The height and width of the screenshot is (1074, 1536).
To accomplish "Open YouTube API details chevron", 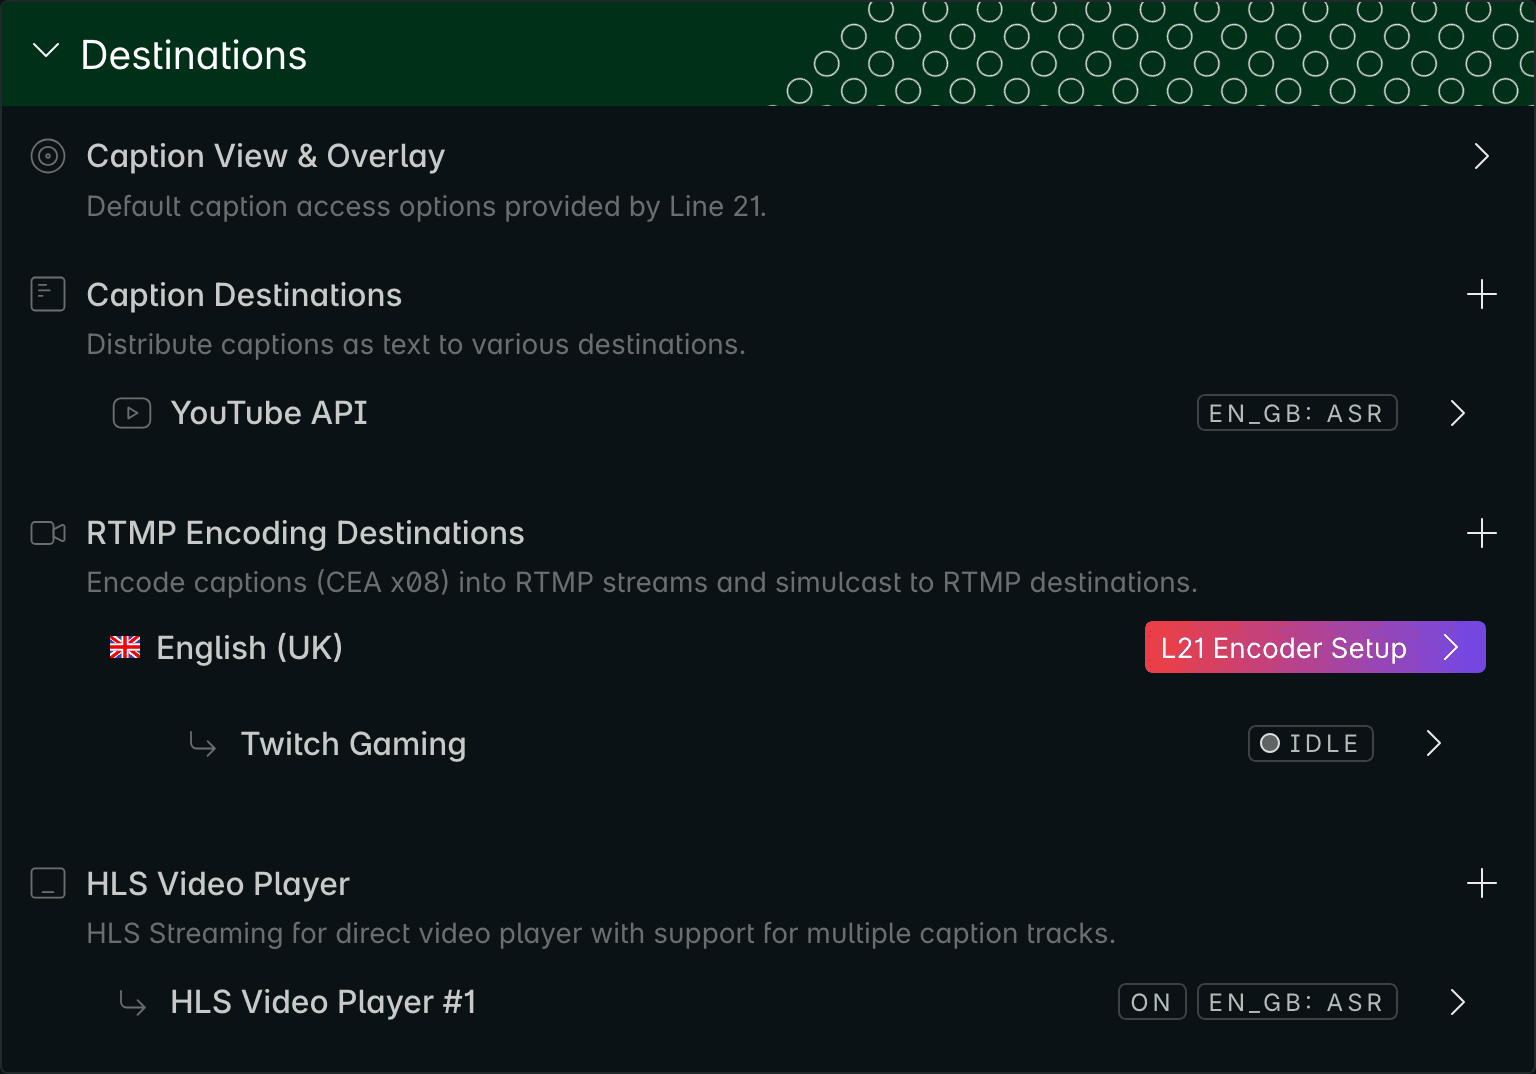I will [x=1458, y=413].
